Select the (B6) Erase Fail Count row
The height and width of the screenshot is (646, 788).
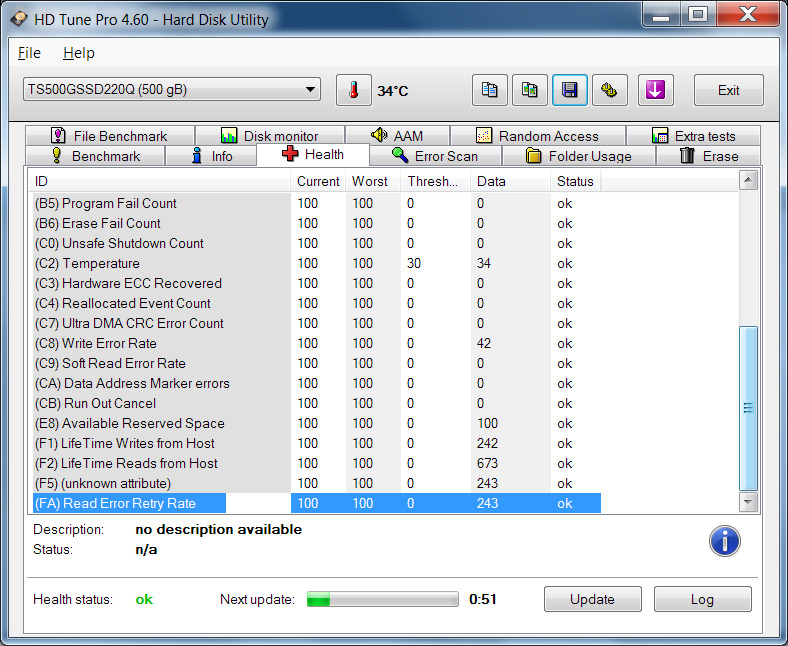pos(317,223)
